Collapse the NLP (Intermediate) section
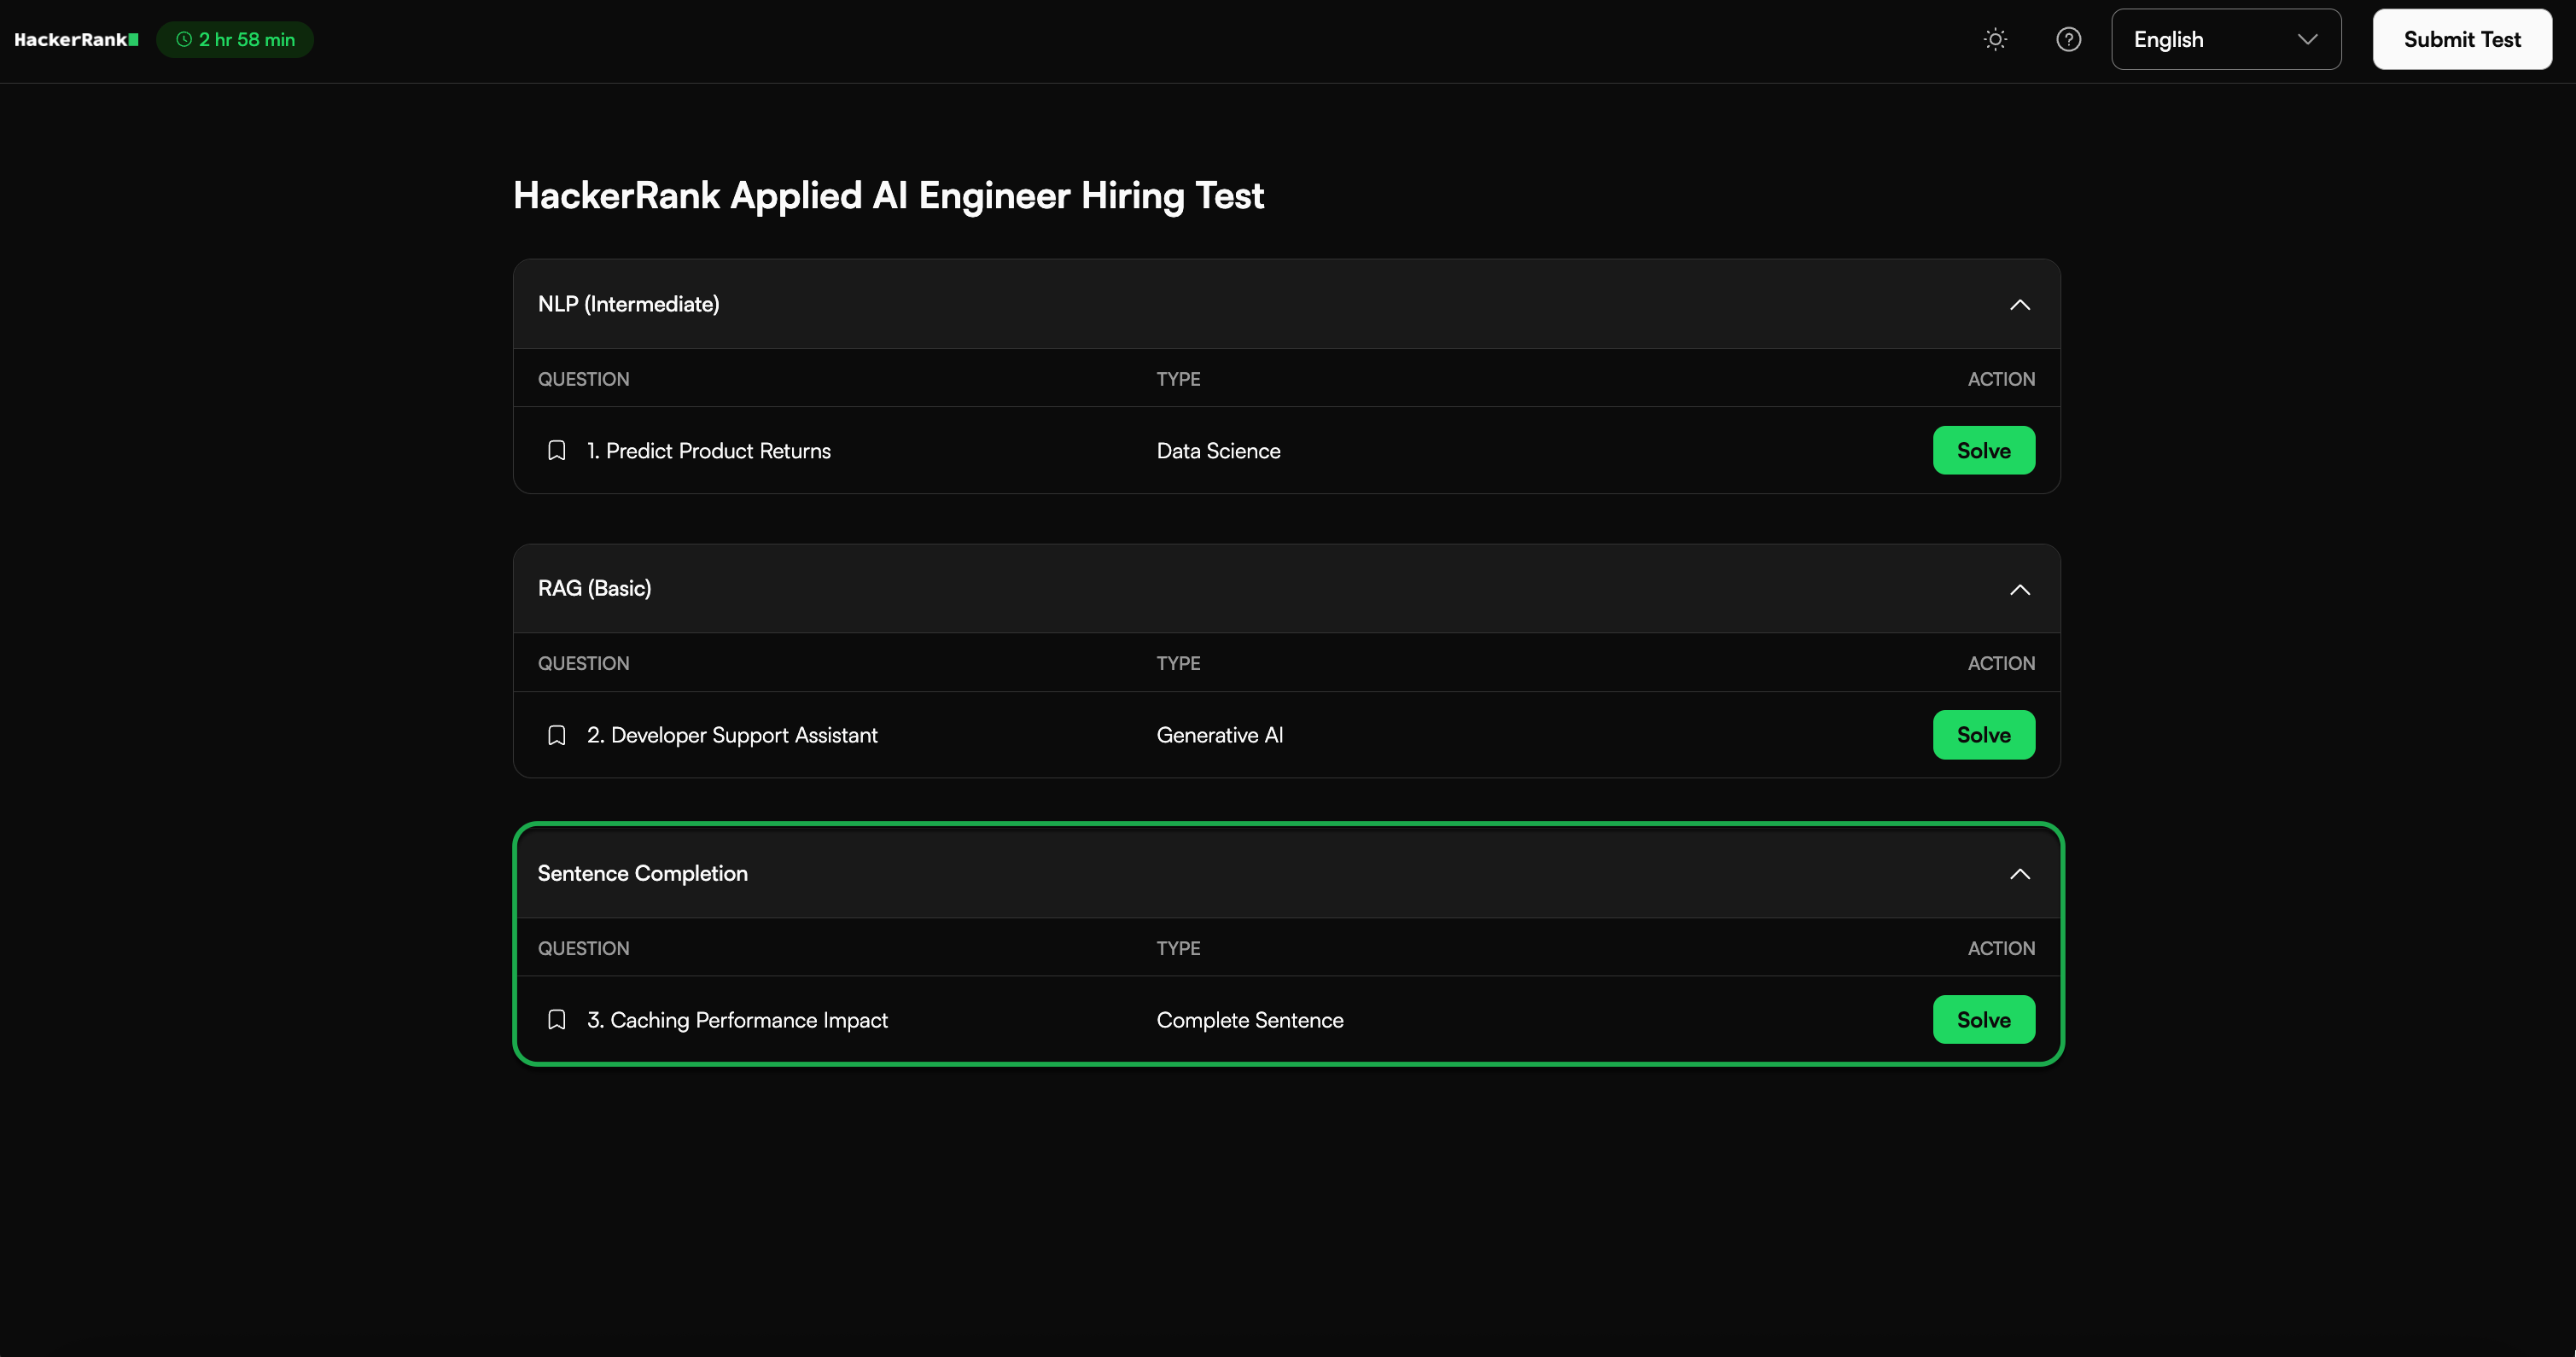The width and height of the screenshot is (2576, 1357). click(x=2019, y=305)
